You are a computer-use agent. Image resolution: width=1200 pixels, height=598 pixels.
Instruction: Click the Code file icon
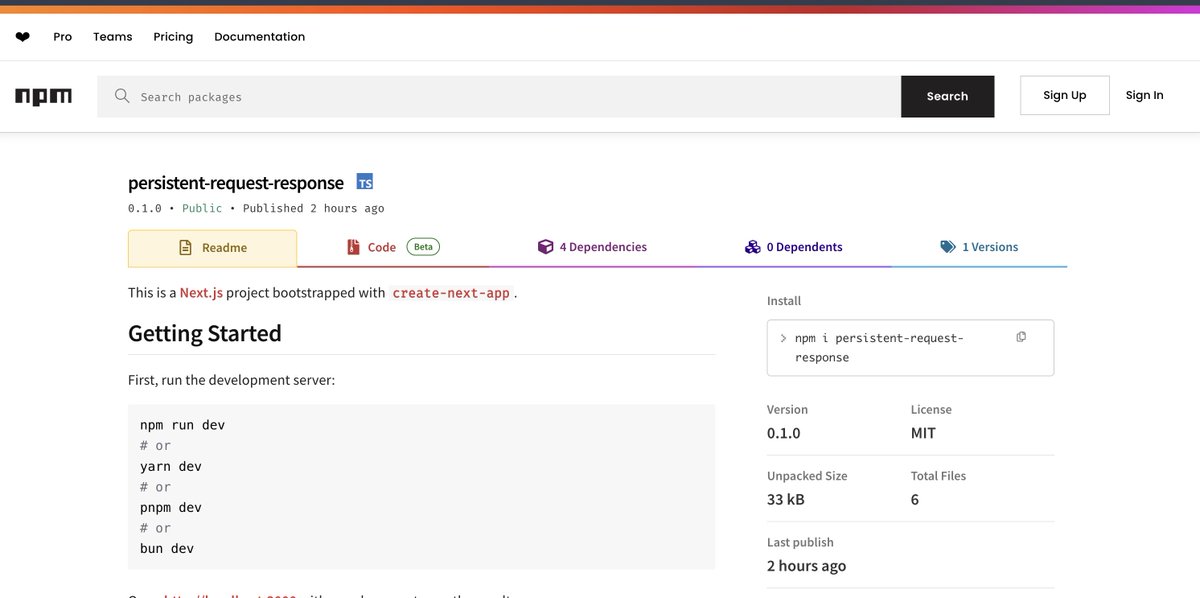click(x=352, y=247)
